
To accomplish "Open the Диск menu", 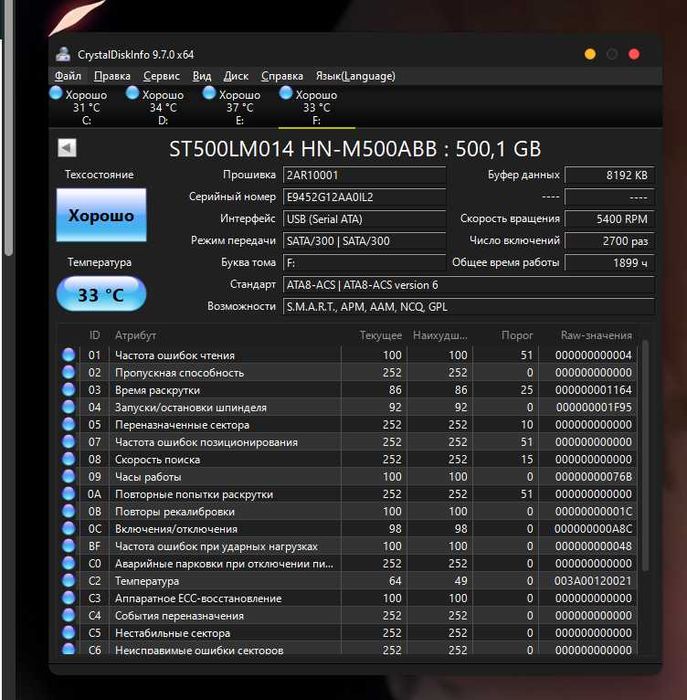I will pyautogui.click(x=236, y=76).
